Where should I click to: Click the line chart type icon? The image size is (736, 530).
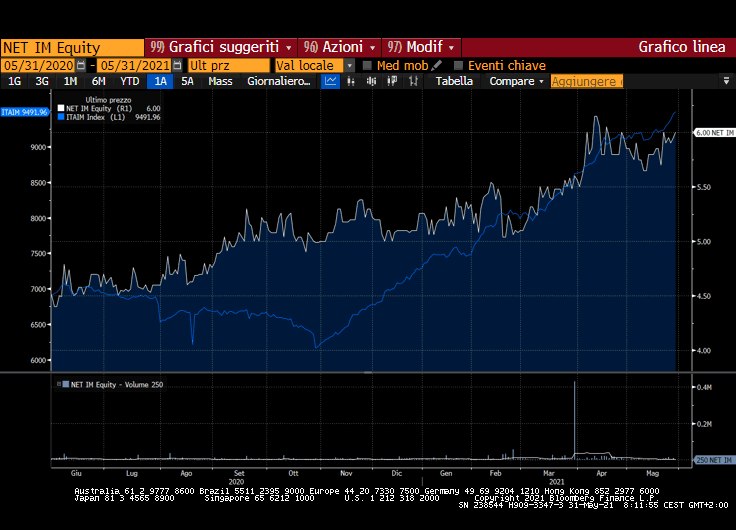(x=331, y=81)
